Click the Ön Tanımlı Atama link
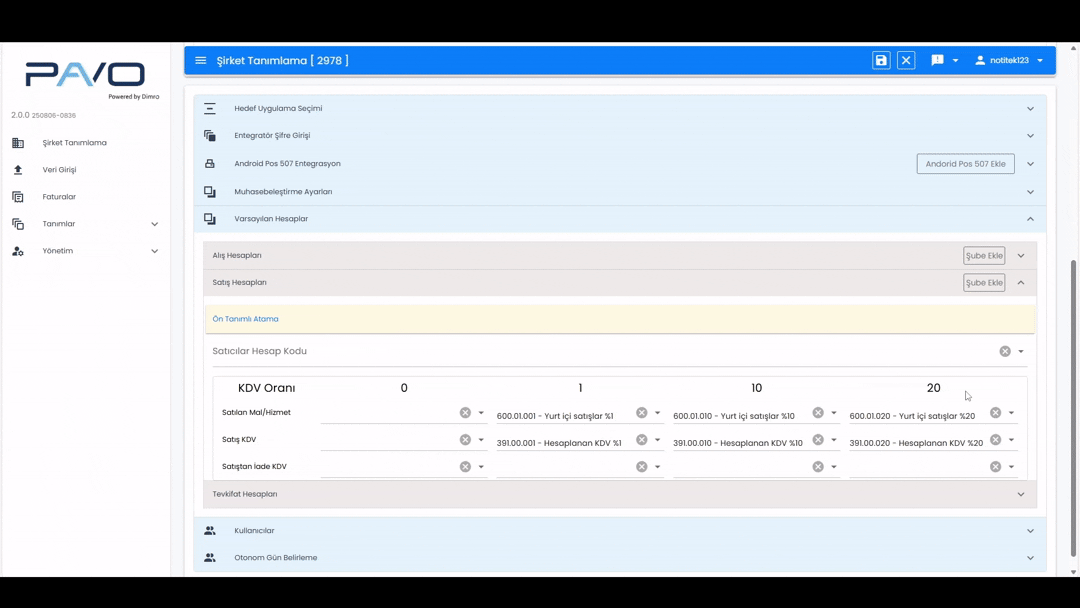 pyautogui.click(x=245, y=319)
